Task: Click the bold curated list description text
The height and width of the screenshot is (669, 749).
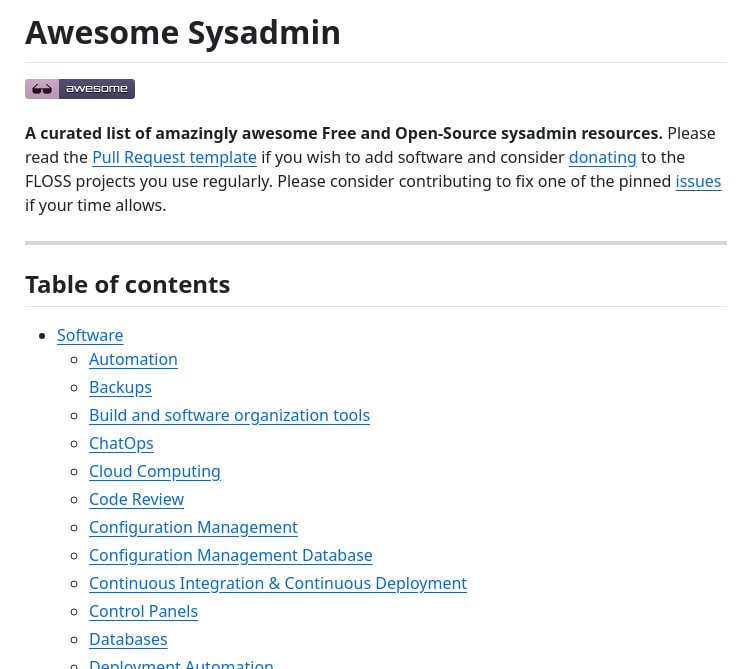Action: pyautogui.click(x=343, y=133)
